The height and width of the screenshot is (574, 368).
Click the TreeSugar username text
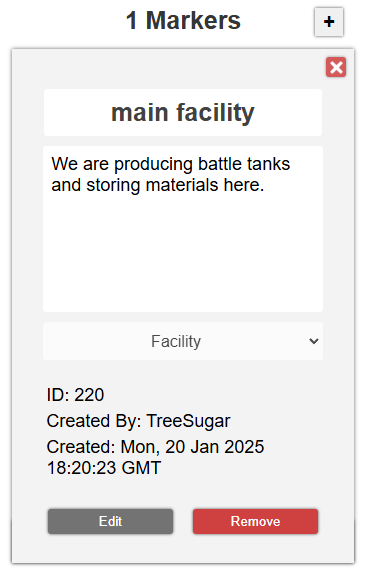coord(188,421)
